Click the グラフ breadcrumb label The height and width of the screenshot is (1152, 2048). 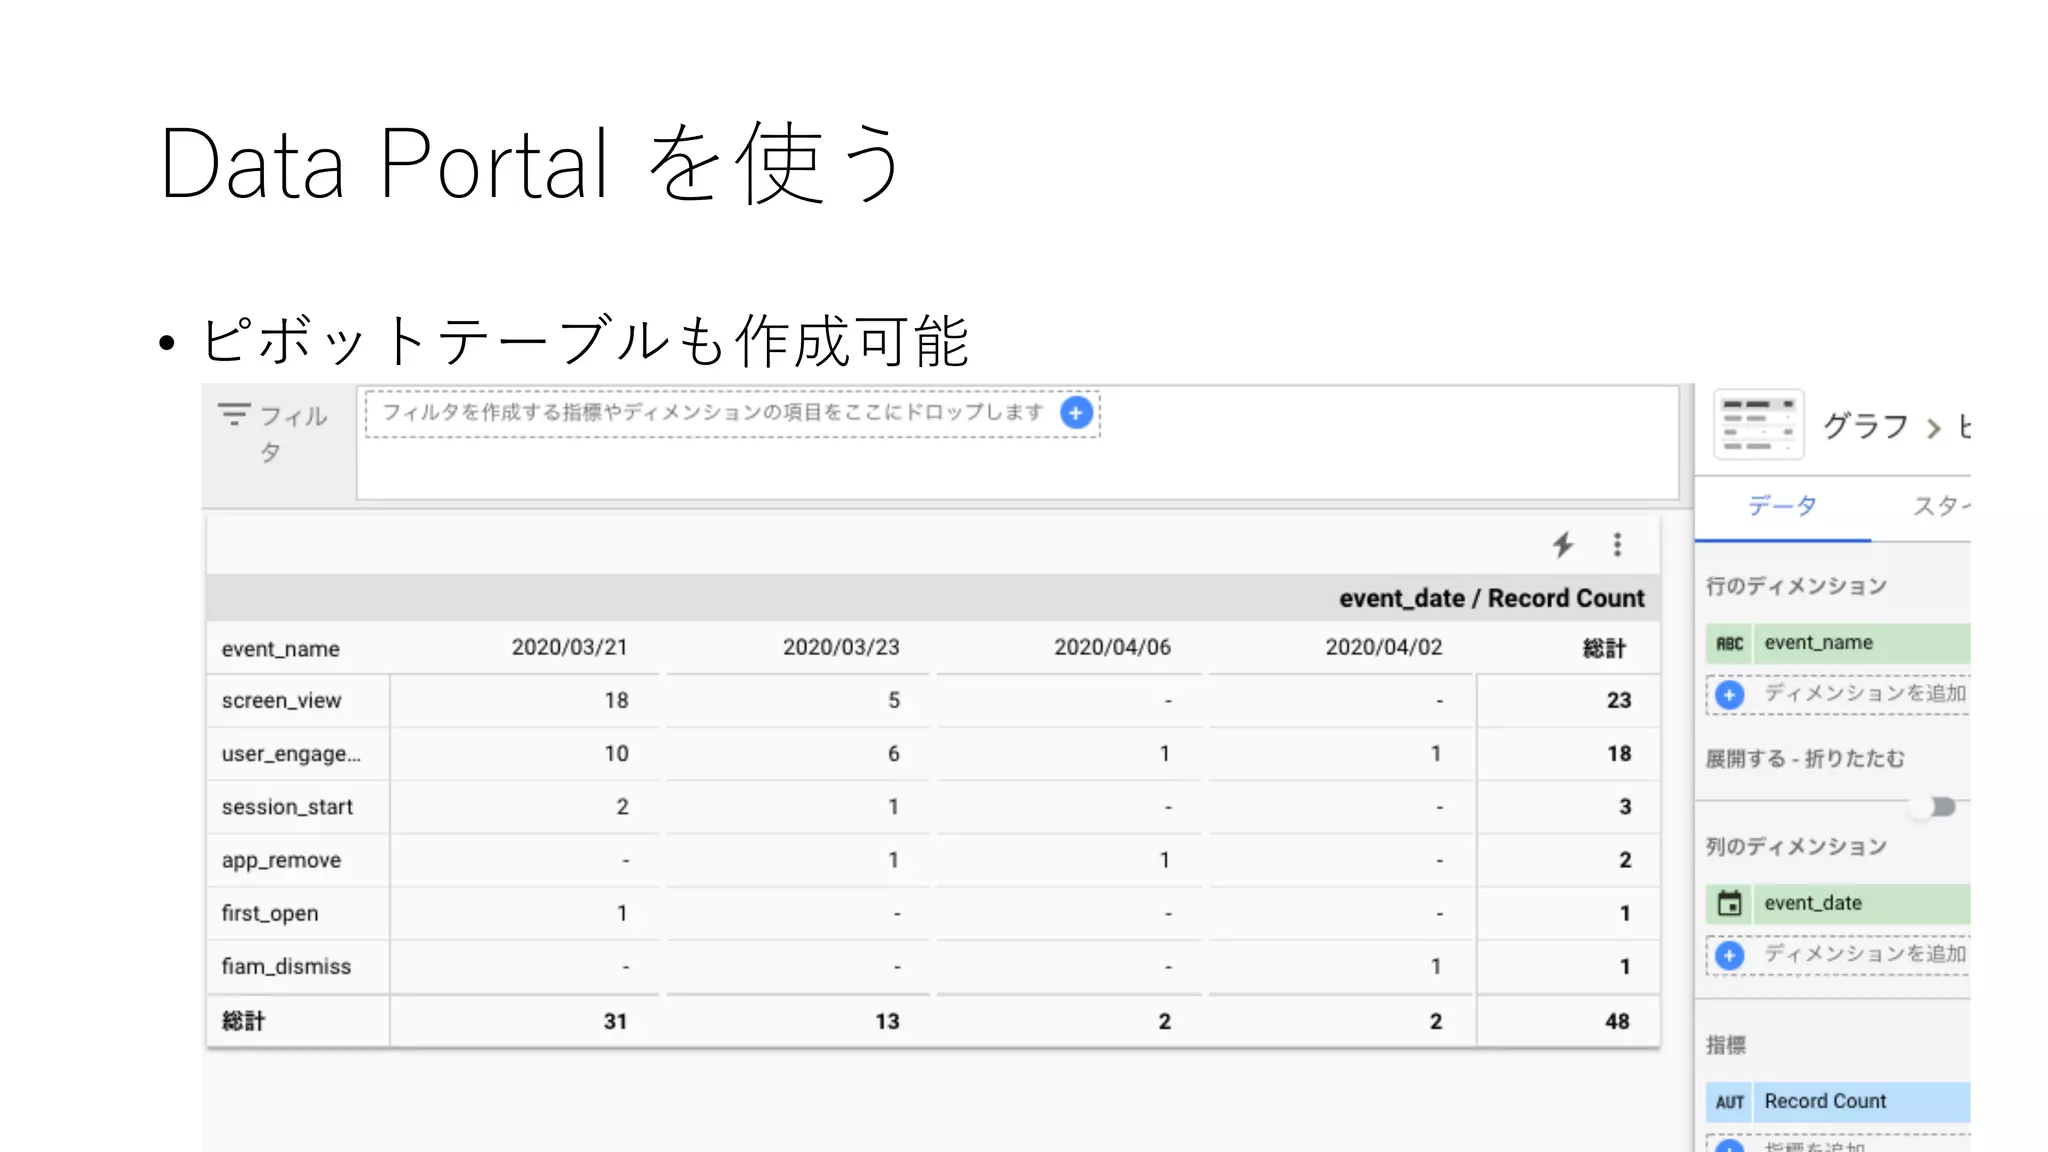click(1866, 427)
